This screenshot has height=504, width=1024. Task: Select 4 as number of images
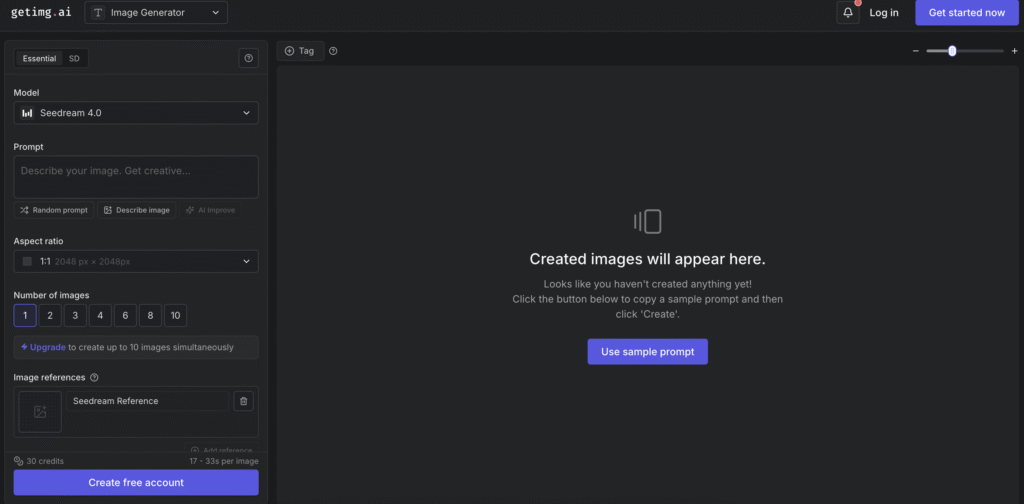click(100, 316)
